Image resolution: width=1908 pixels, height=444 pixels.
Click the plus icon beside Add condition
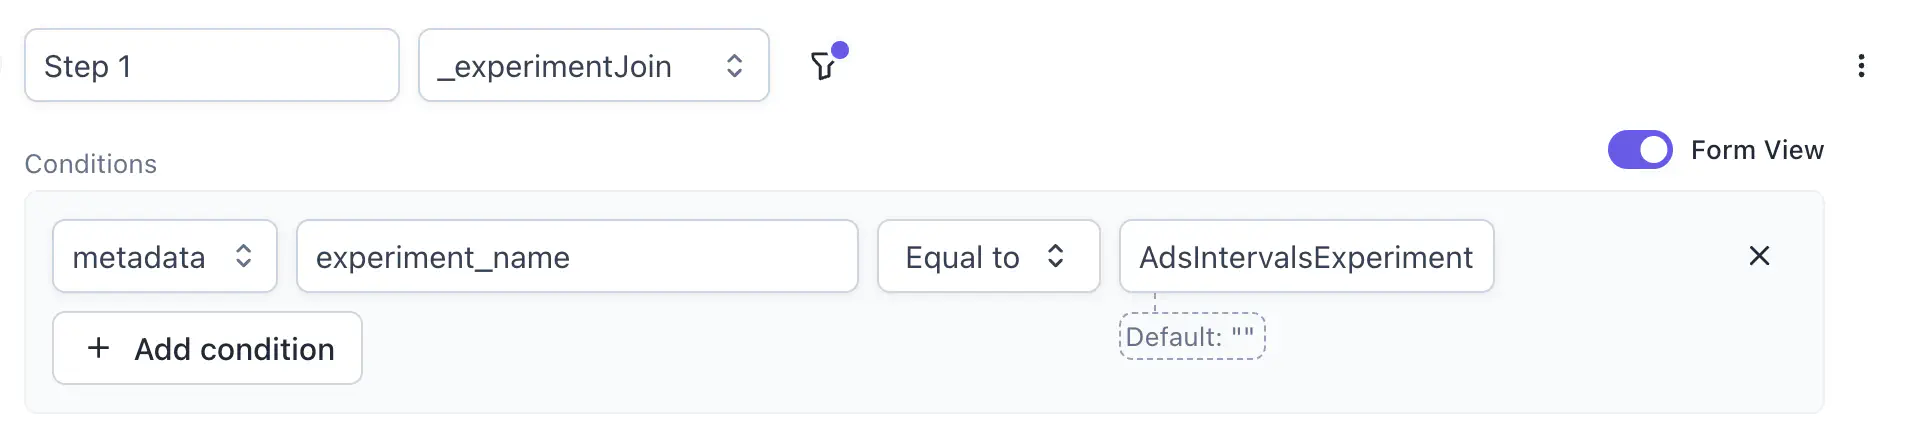98,348
